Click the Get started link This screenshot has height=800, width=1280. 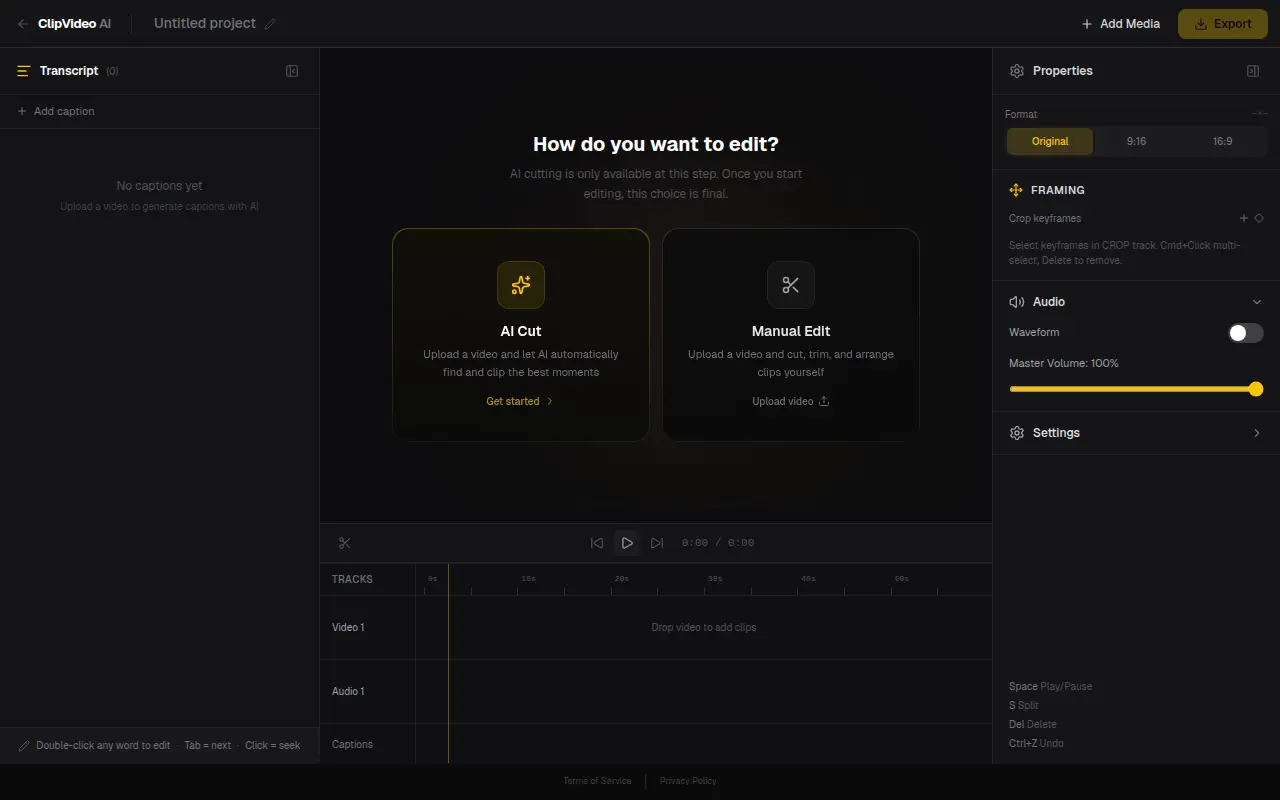(520, 401)
